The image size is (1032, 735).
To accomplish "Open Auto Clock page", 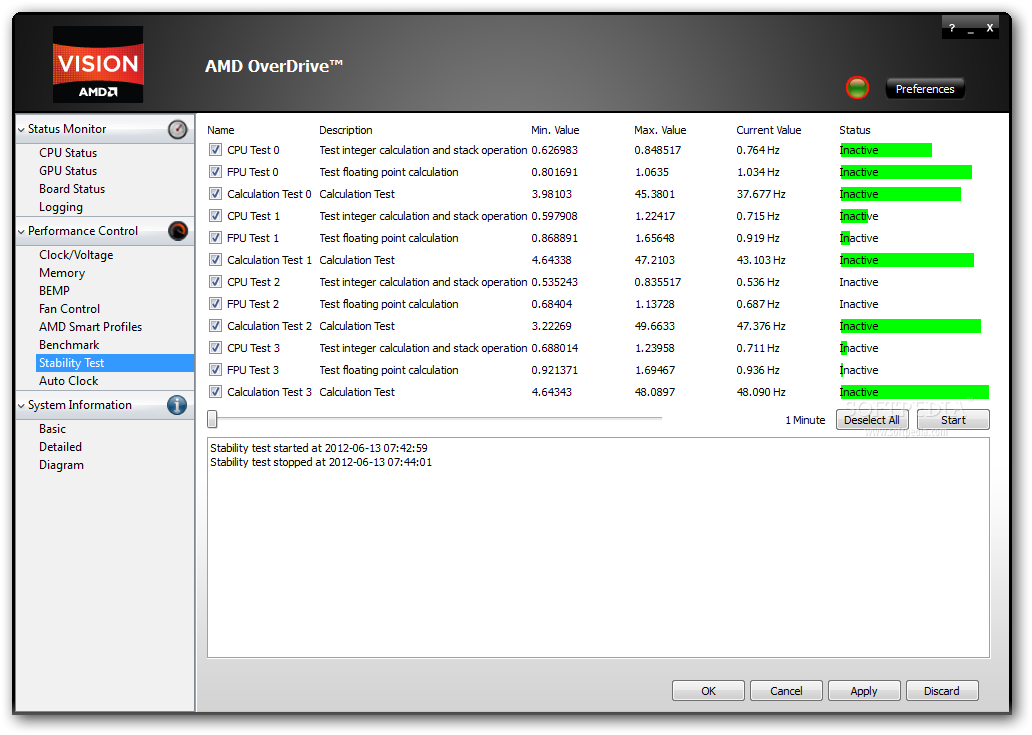I will [68, 381].
